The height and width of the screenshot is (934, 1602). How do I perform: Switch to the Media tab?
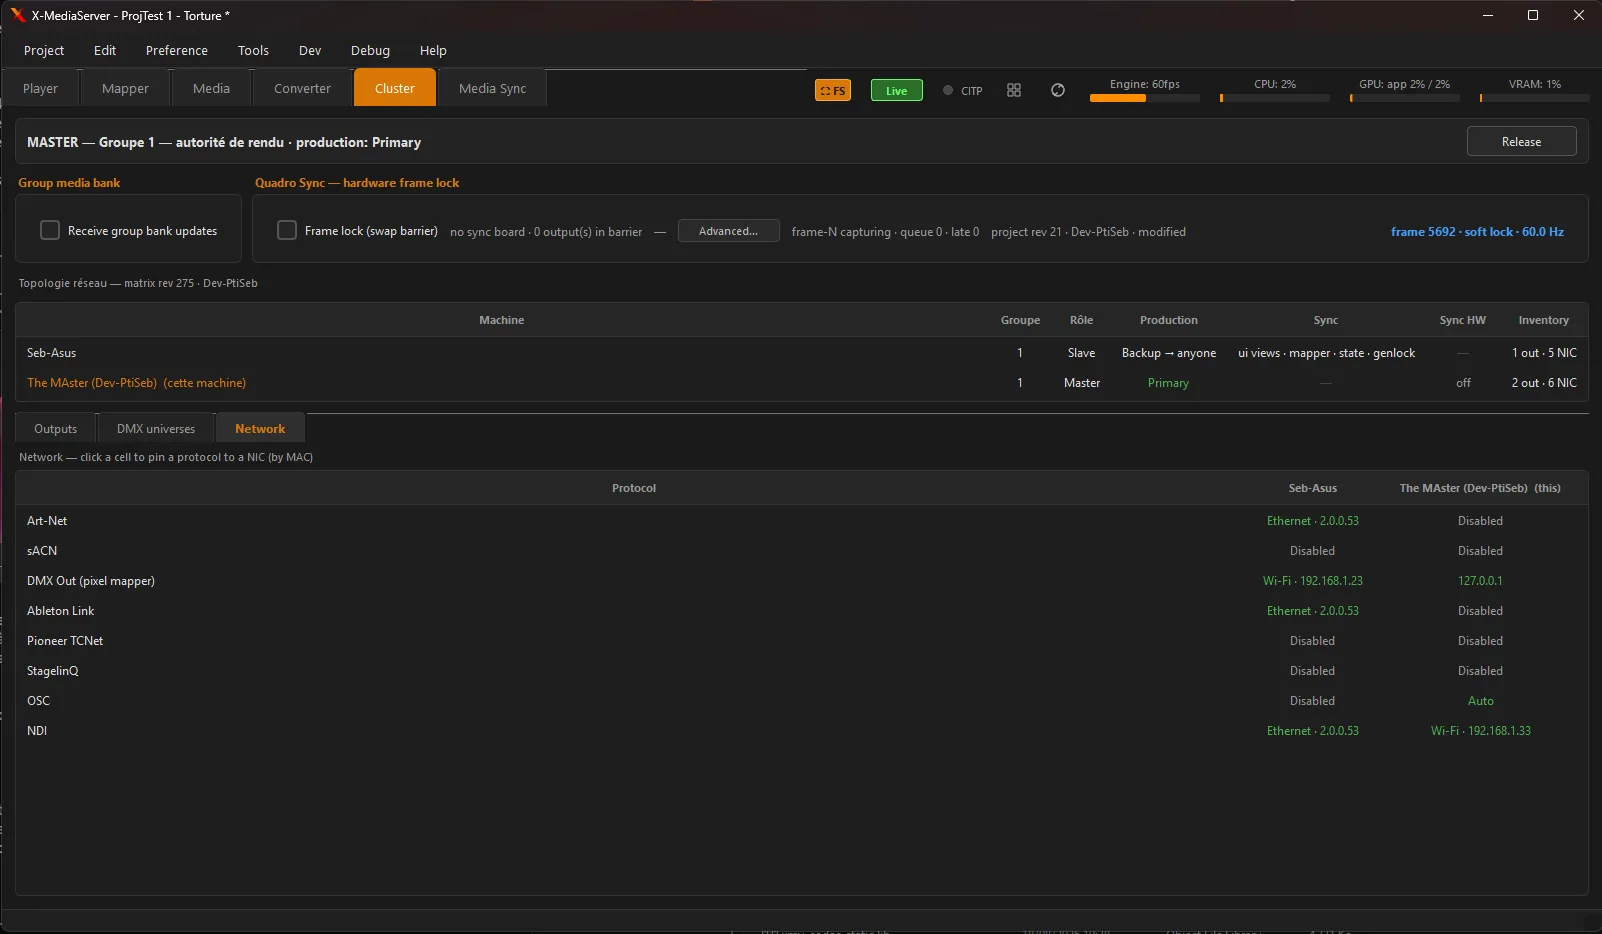[211, 88]
